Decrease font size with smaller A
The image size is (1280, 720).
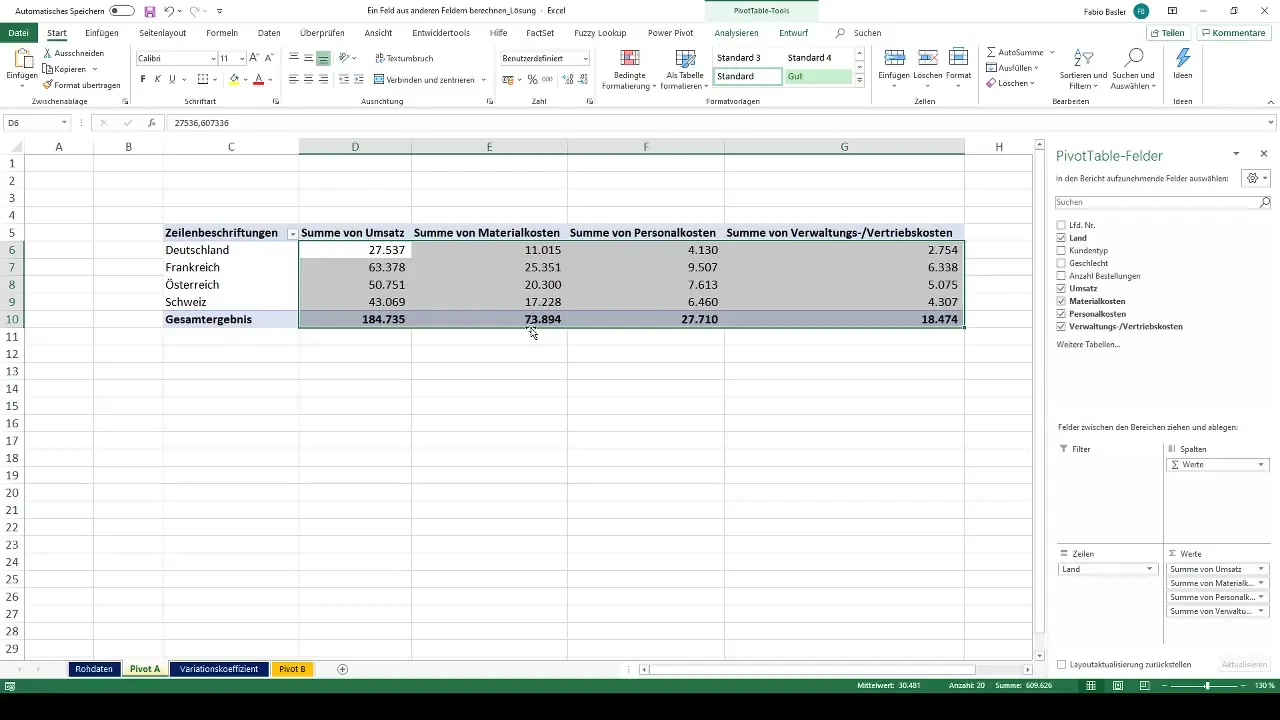(270, 58)
